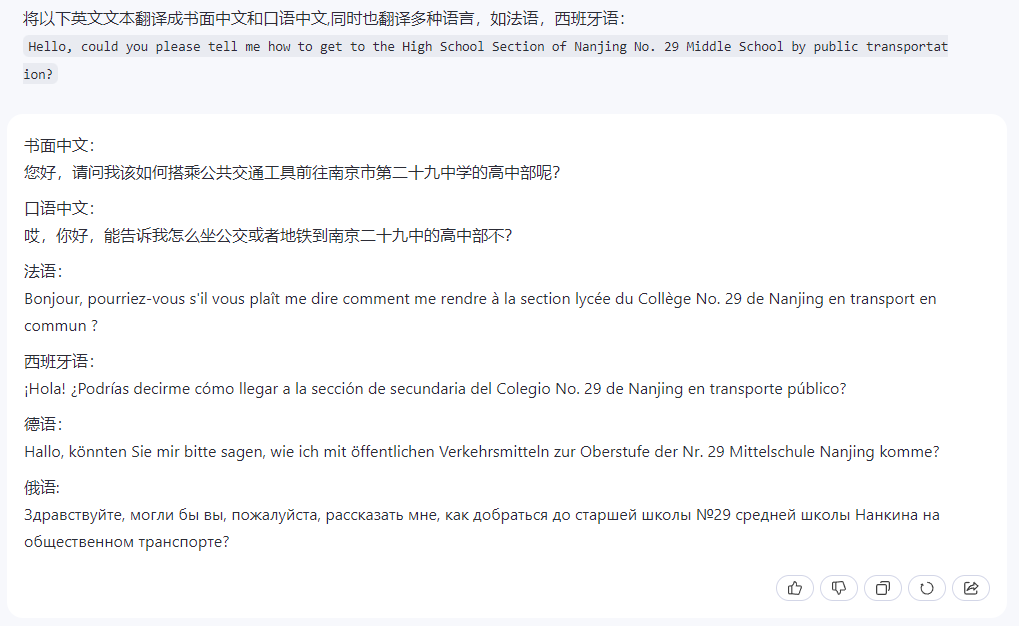This screenshot has height=626, width=1019.
Task: Click the colloquial Chinese translation sentence
Action: (267, 235)
